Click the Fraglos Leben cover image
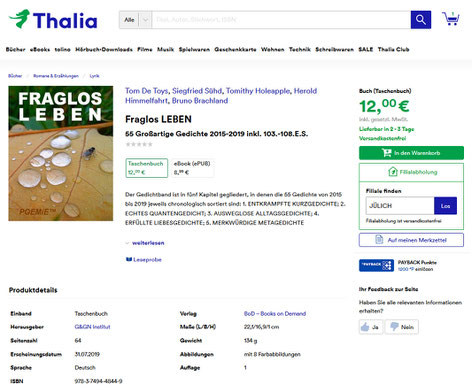This screenshot has width=472, height=392. (61, 153)
